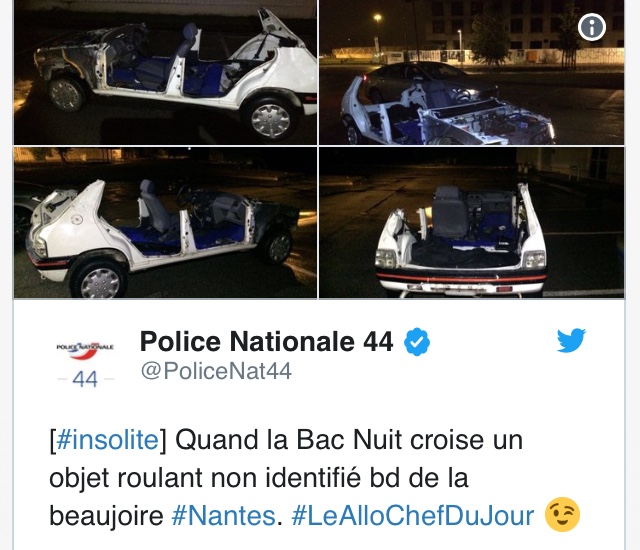Click the number 44 under the logo
The width and height of the screenshot is (640, 550).
[85, 379]
